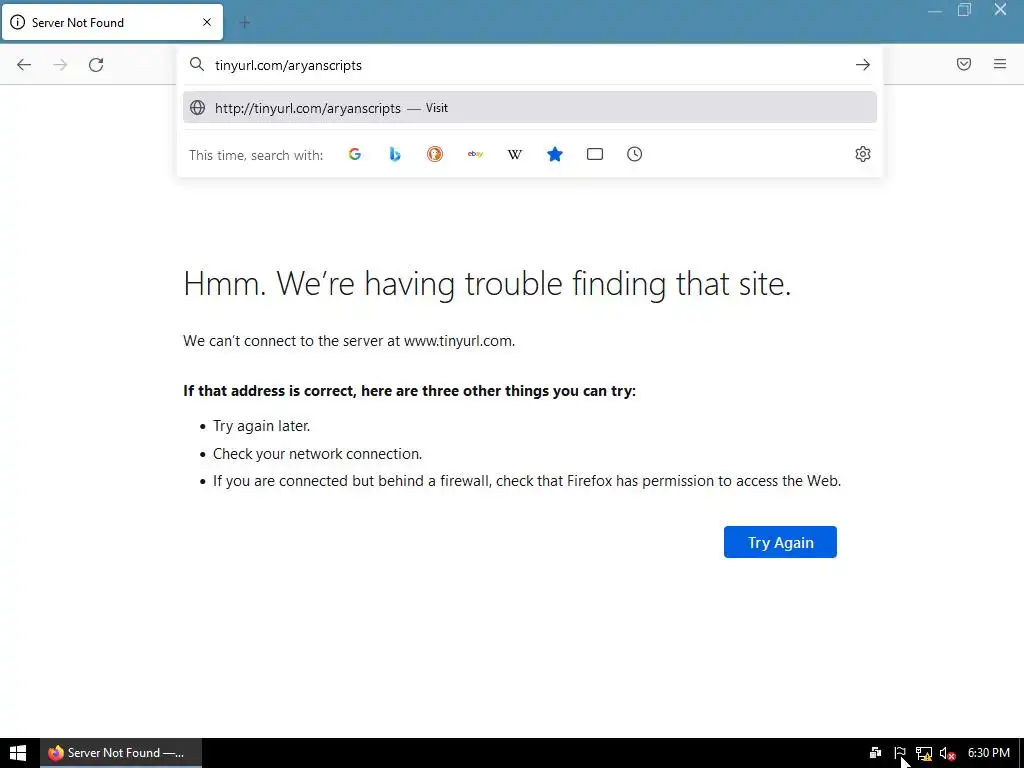Search this time with Bing
This screenshot has width=1024, height=768.
point(394,154)
